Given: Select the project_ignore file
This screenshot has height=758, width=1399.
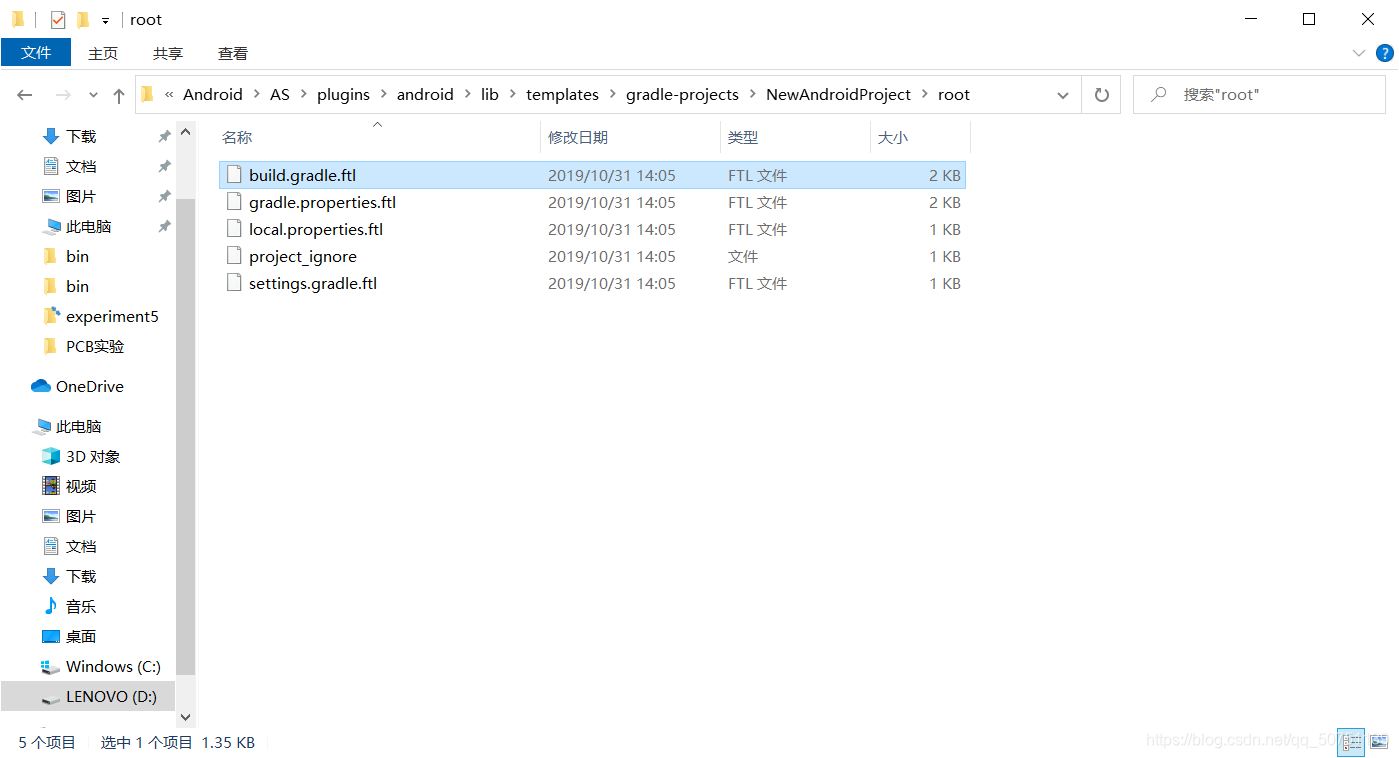Looking at the screenshot, I should [x=592, y=256].
